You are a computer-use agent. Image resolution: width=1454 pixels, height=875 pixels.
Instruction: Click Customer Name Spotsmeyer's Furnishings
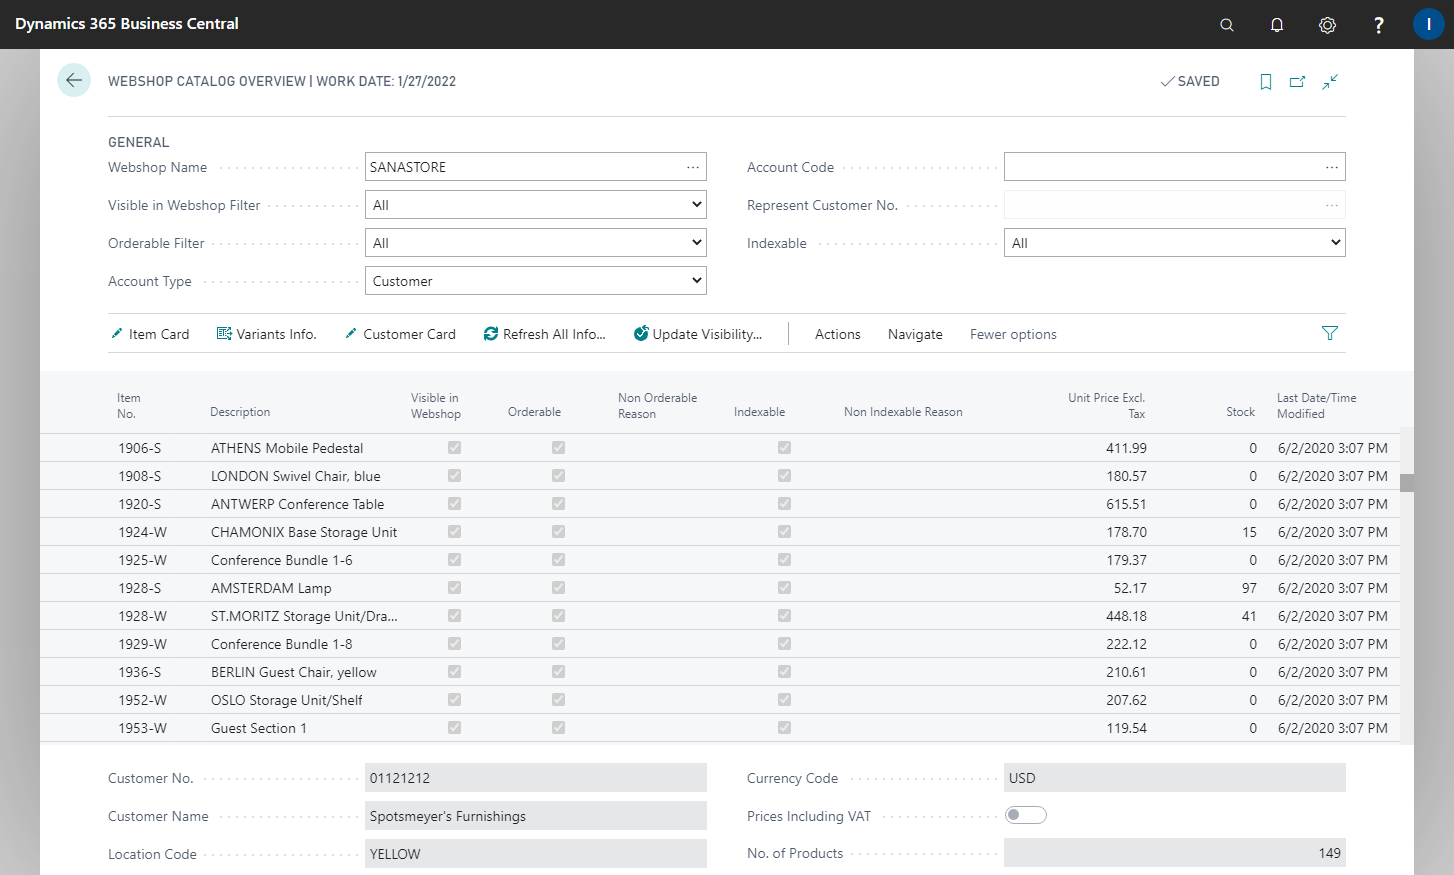tap(536, 816)
